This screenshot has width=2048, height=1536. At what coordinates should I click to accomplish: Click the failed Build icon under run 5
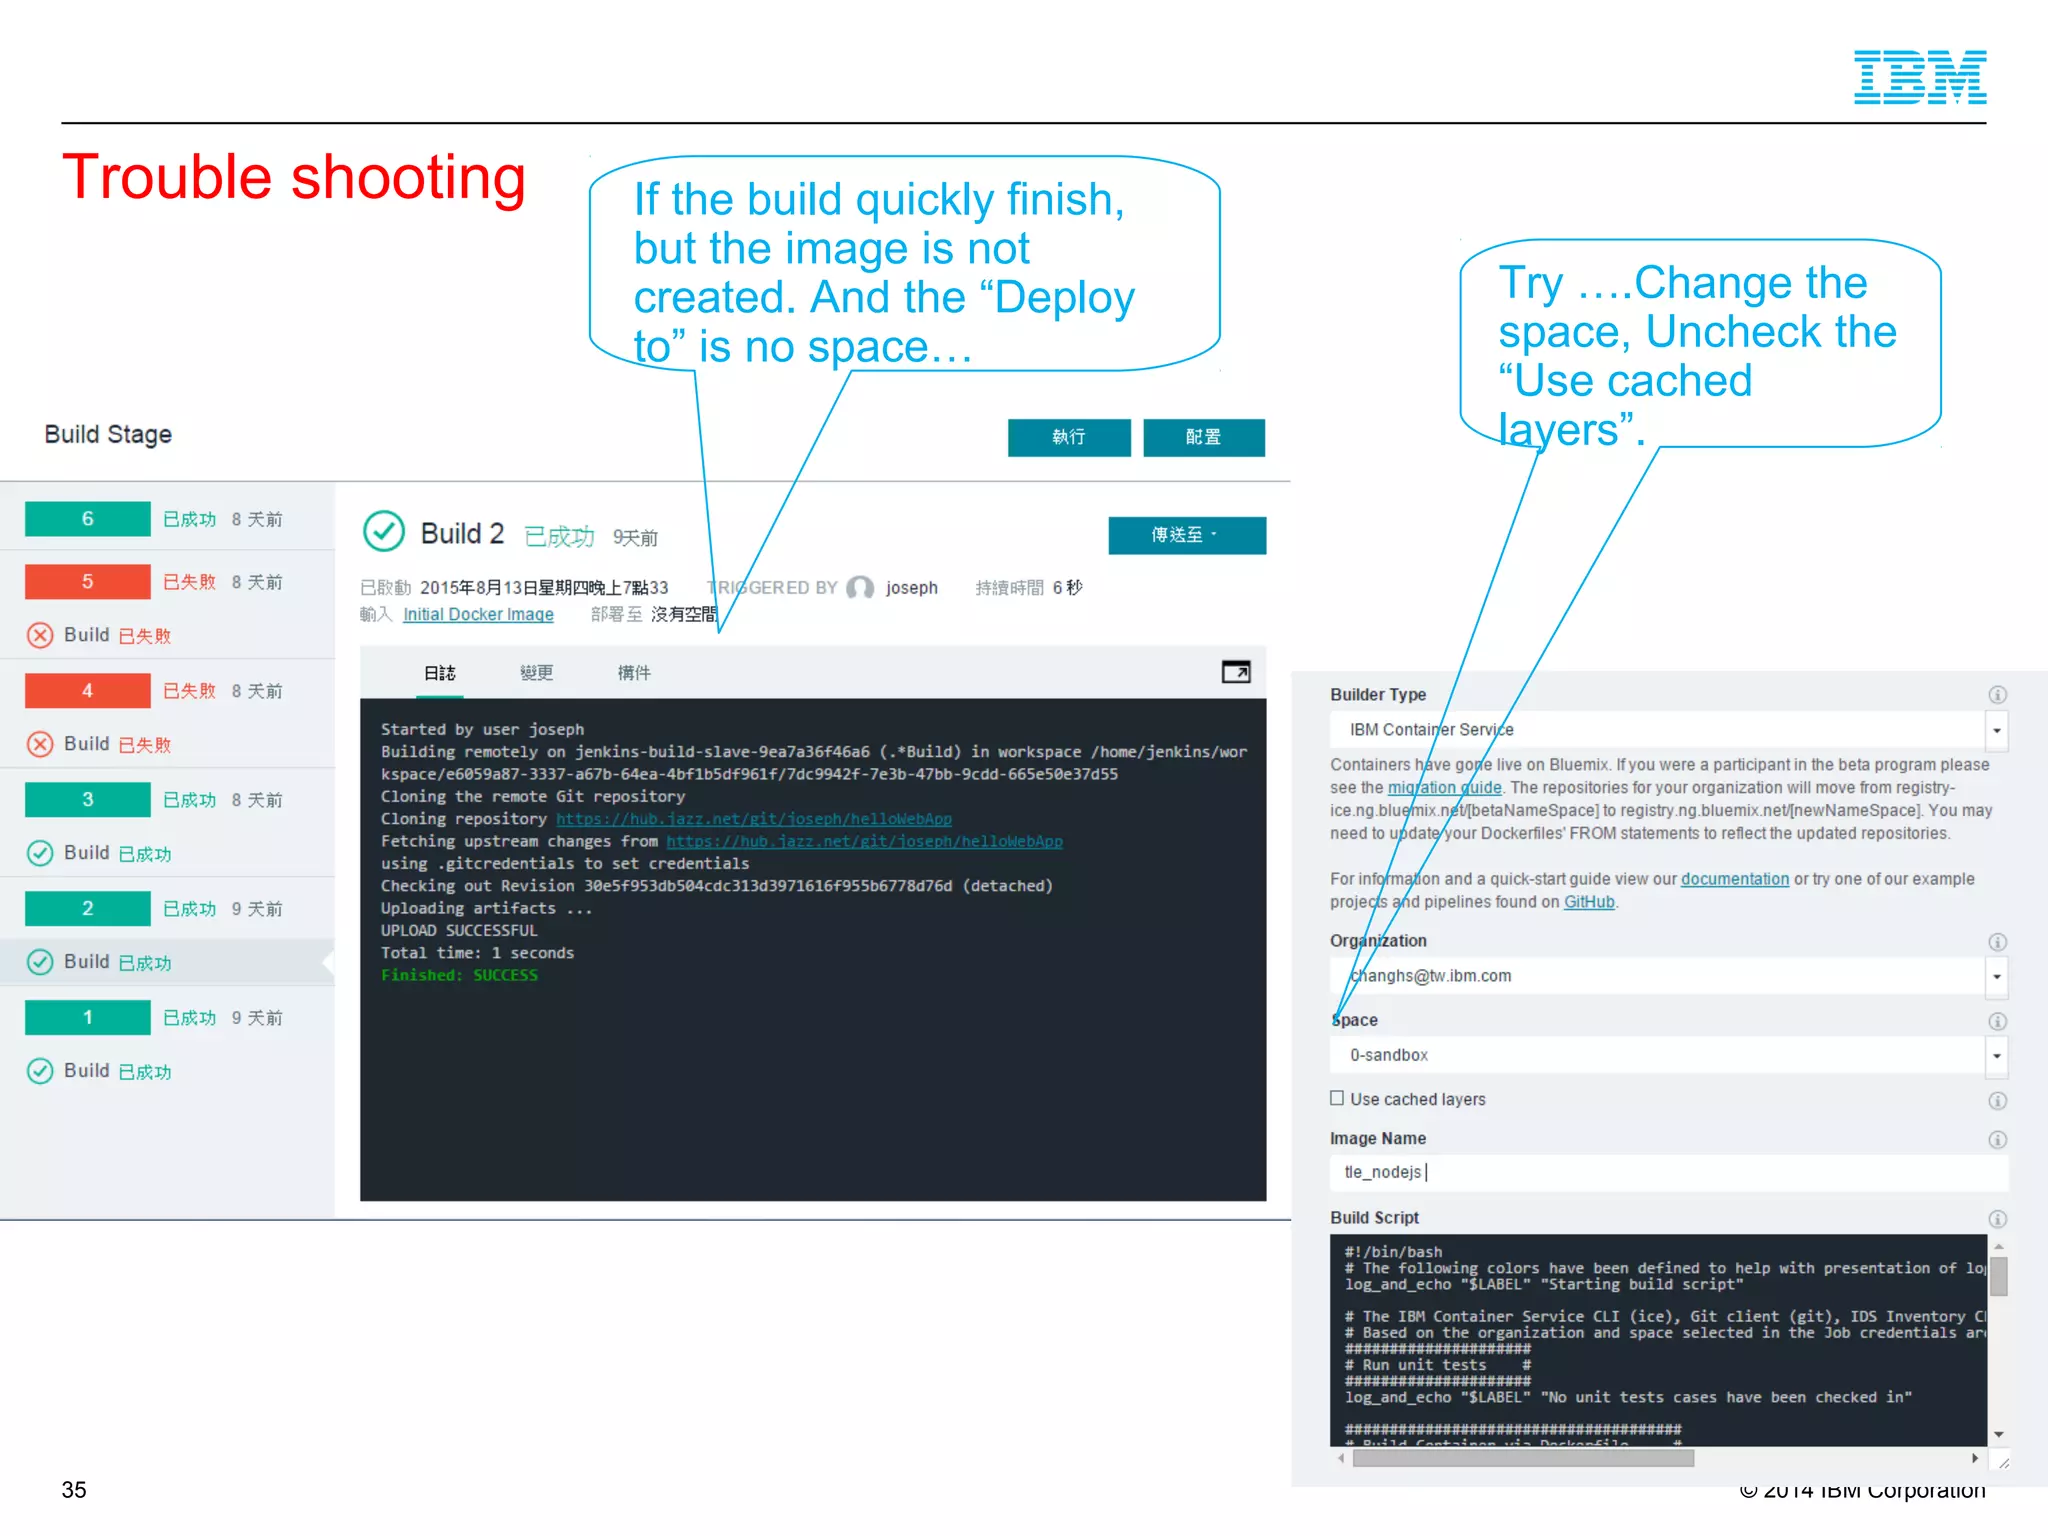click(x=40, y=635)
